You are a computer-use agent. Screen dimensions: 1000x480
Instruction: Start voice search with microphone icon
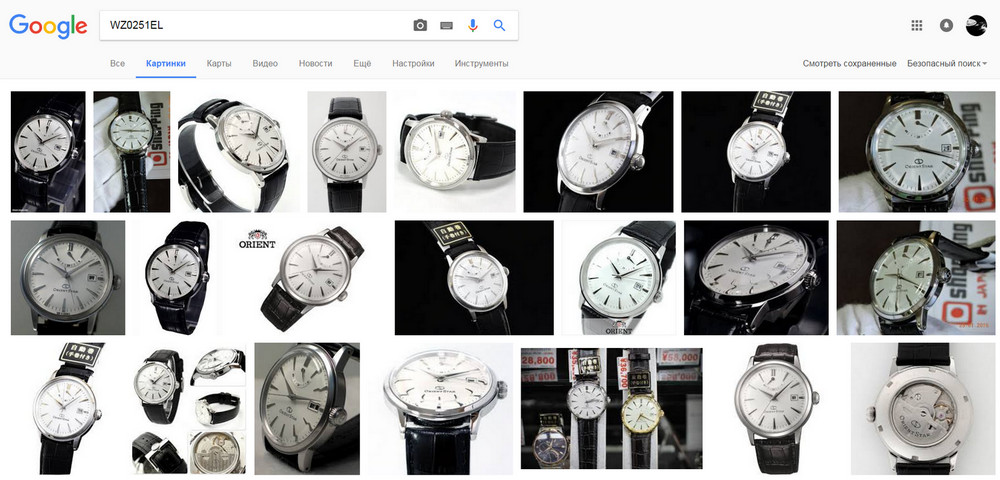tap(473, 26)
